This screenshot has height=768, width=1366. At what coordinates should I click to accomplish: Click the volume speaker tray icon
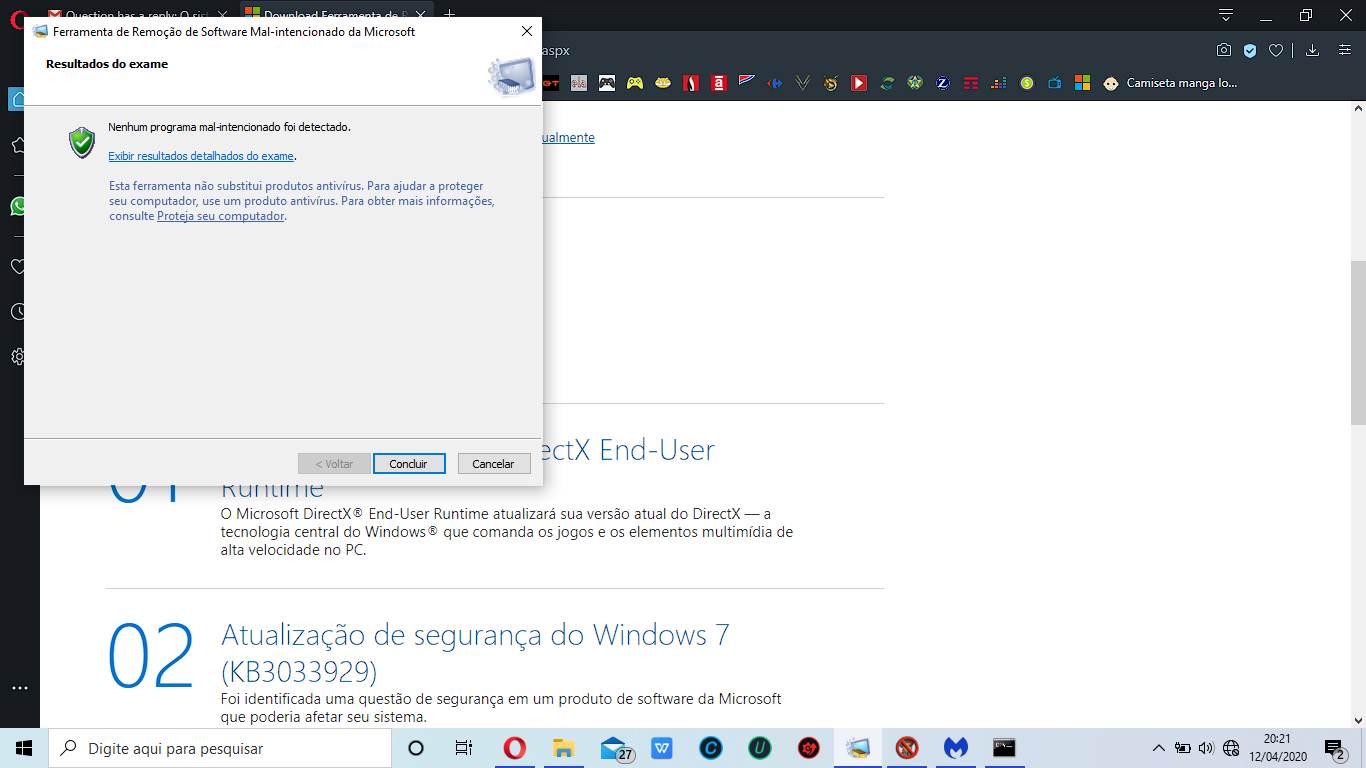pyautogui.click(x=1206, y=748)
